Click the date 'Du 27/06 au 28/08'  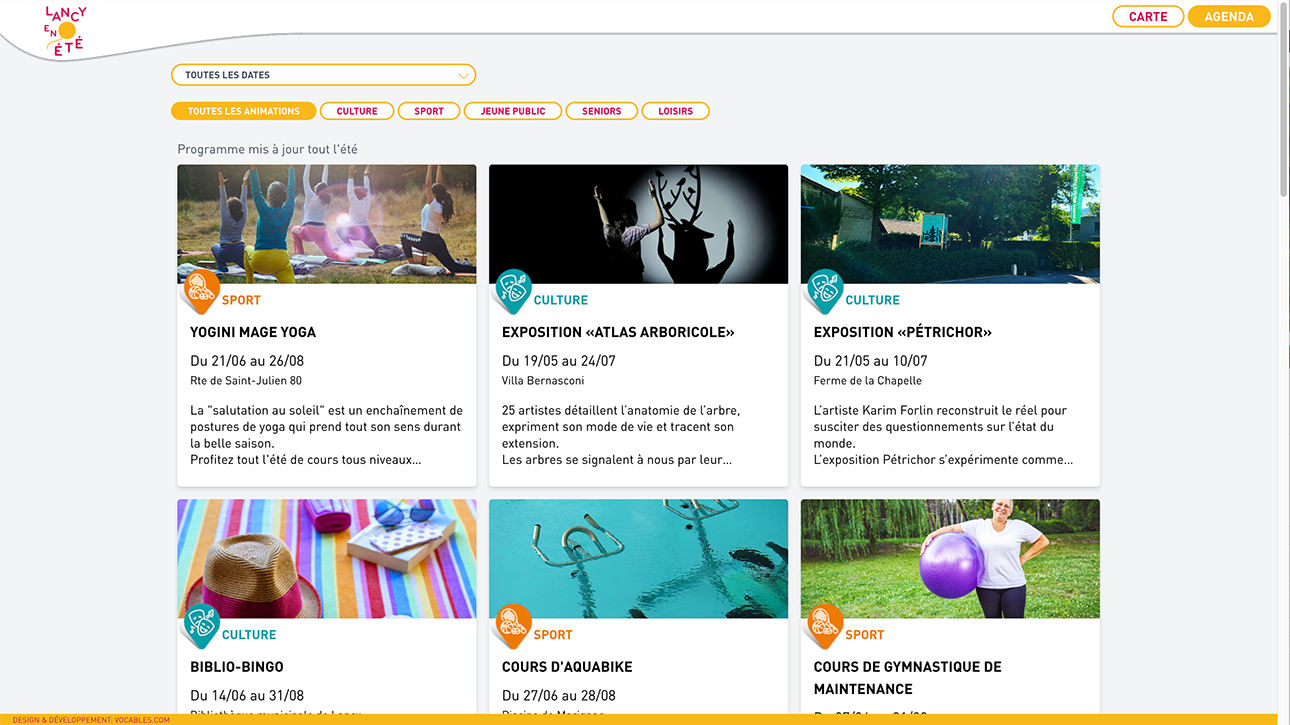point(559,696)
